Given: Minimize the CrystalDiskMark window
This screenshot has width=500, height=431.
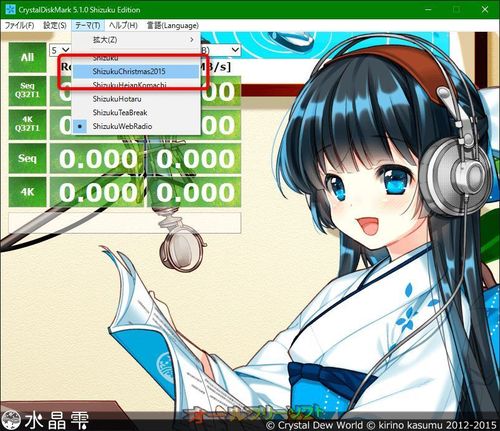Looking at the screenshot, I should (428, 9).
